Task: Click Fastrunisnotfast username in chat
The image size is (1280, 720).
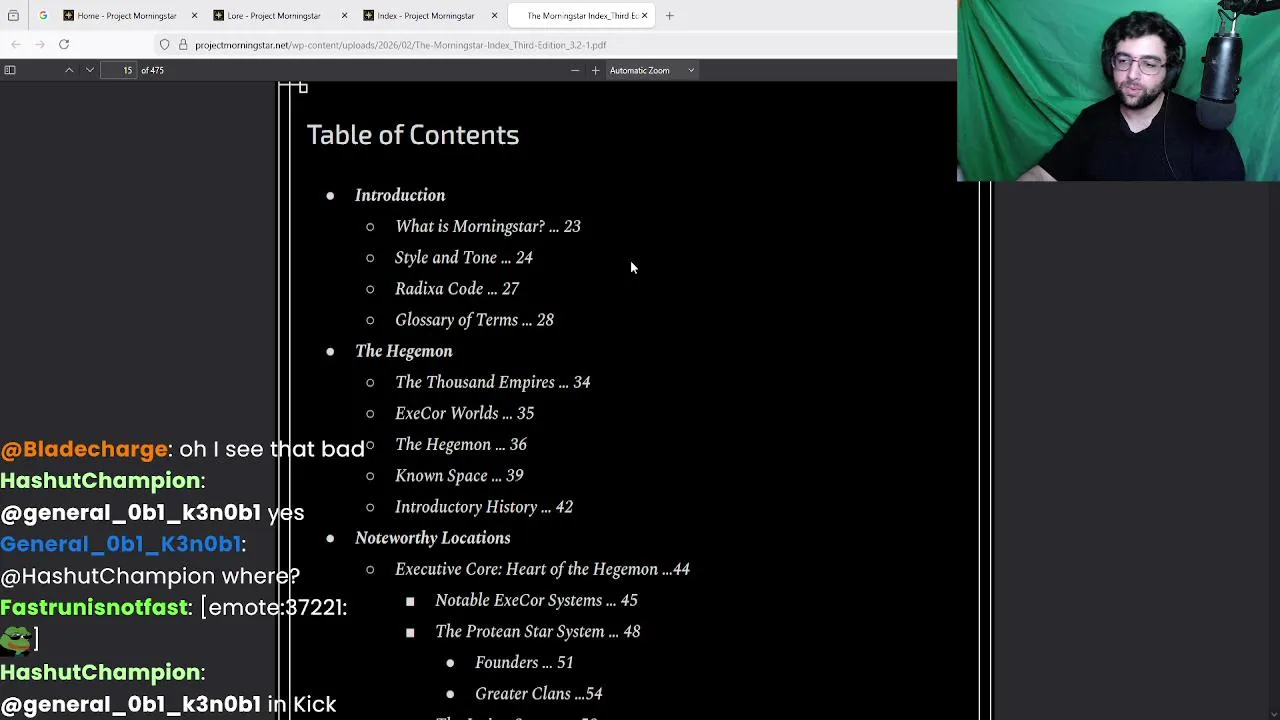Action: tap(95, 608)
